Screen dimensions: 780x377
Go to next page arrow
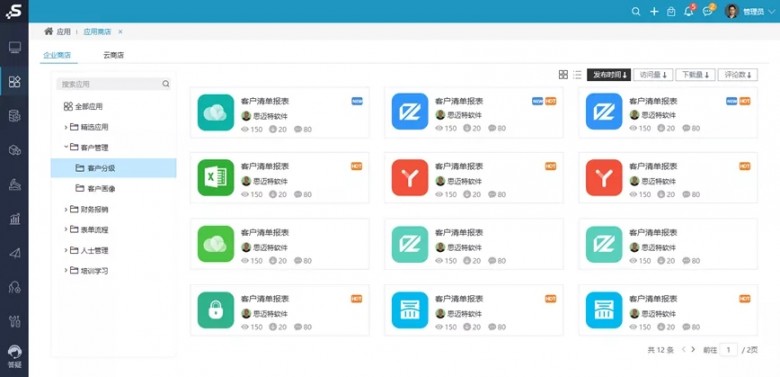[693, 350]
